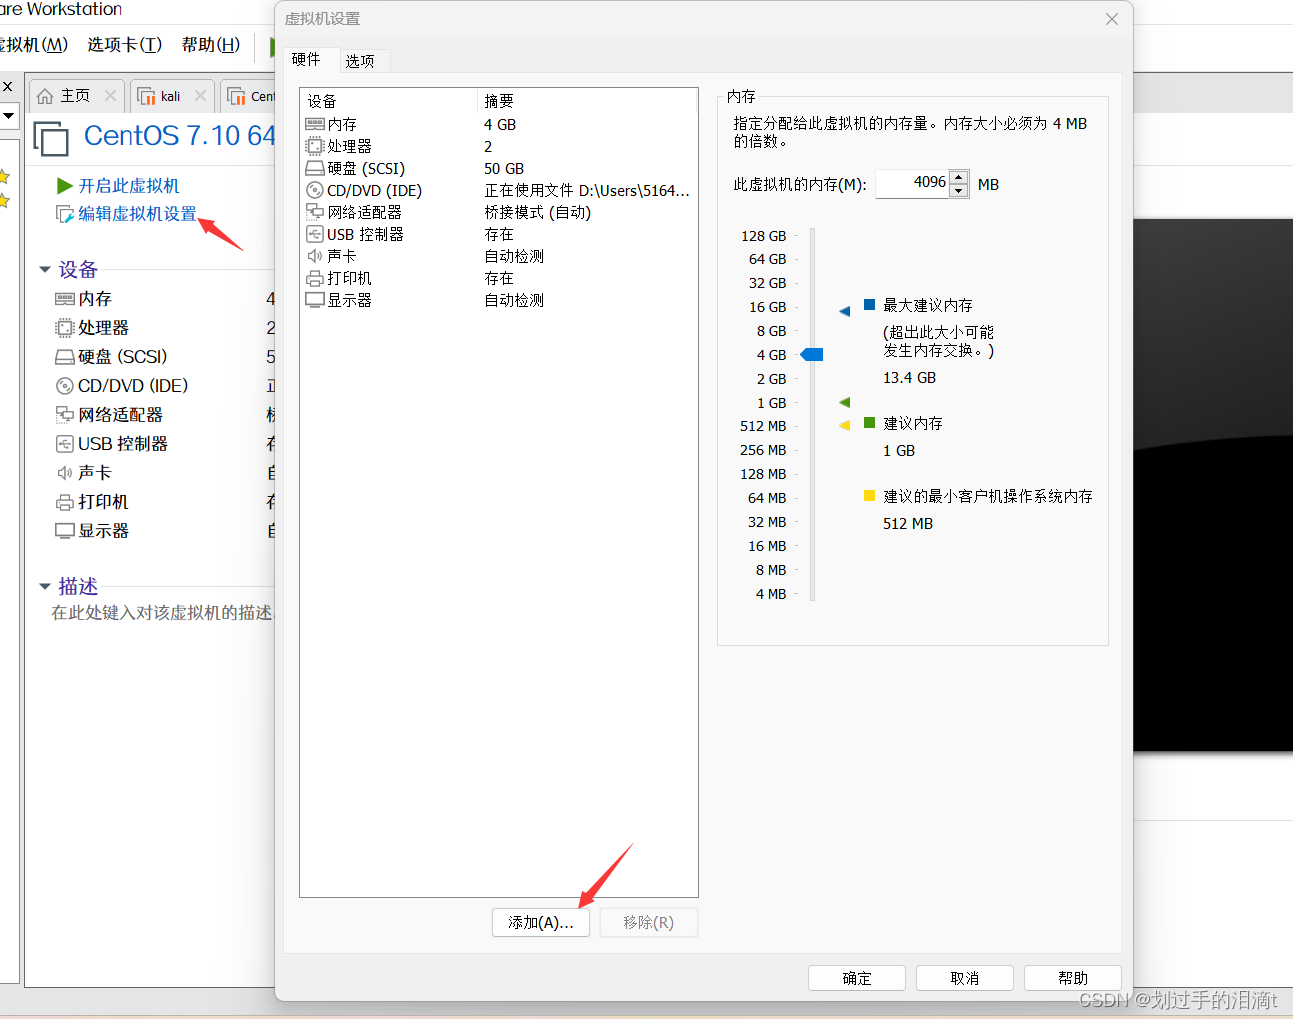Click CD/DVD icon in main window device pane
Screen dimensions: 1293x1019
65,386
